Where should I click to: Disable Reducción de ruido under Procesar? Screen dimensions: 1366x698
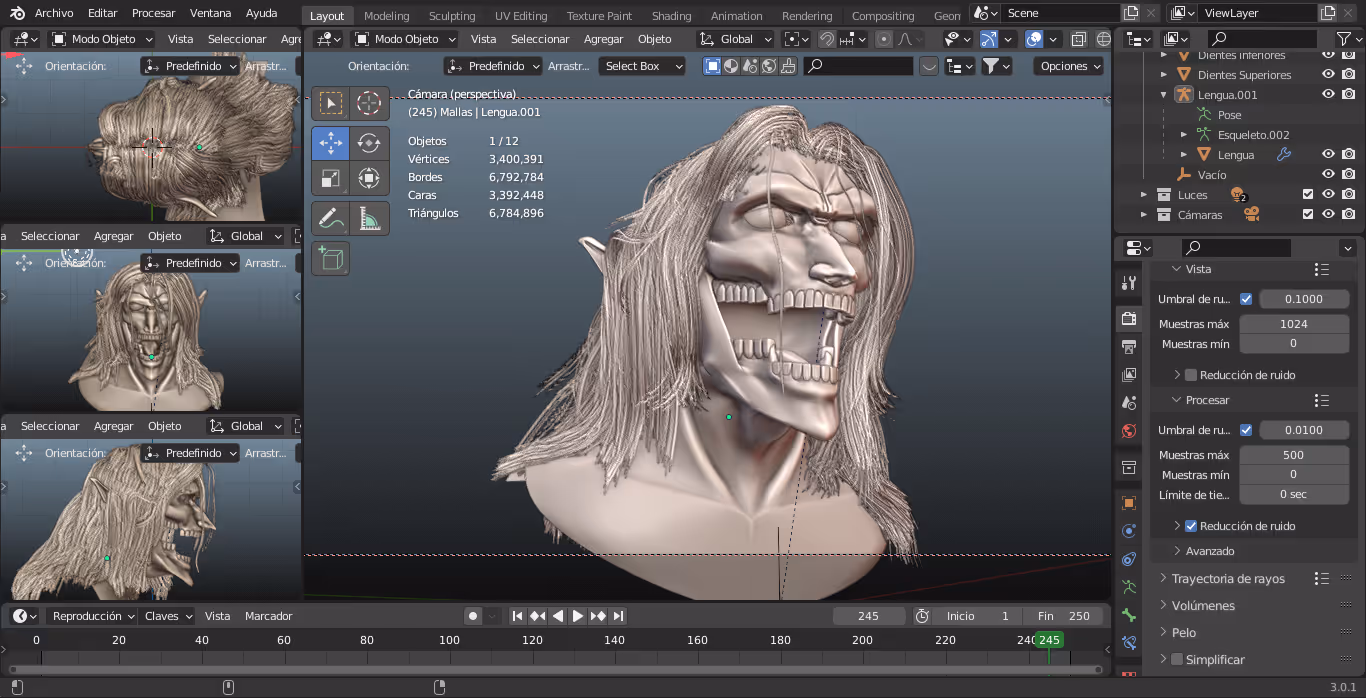coord(1191,526)
